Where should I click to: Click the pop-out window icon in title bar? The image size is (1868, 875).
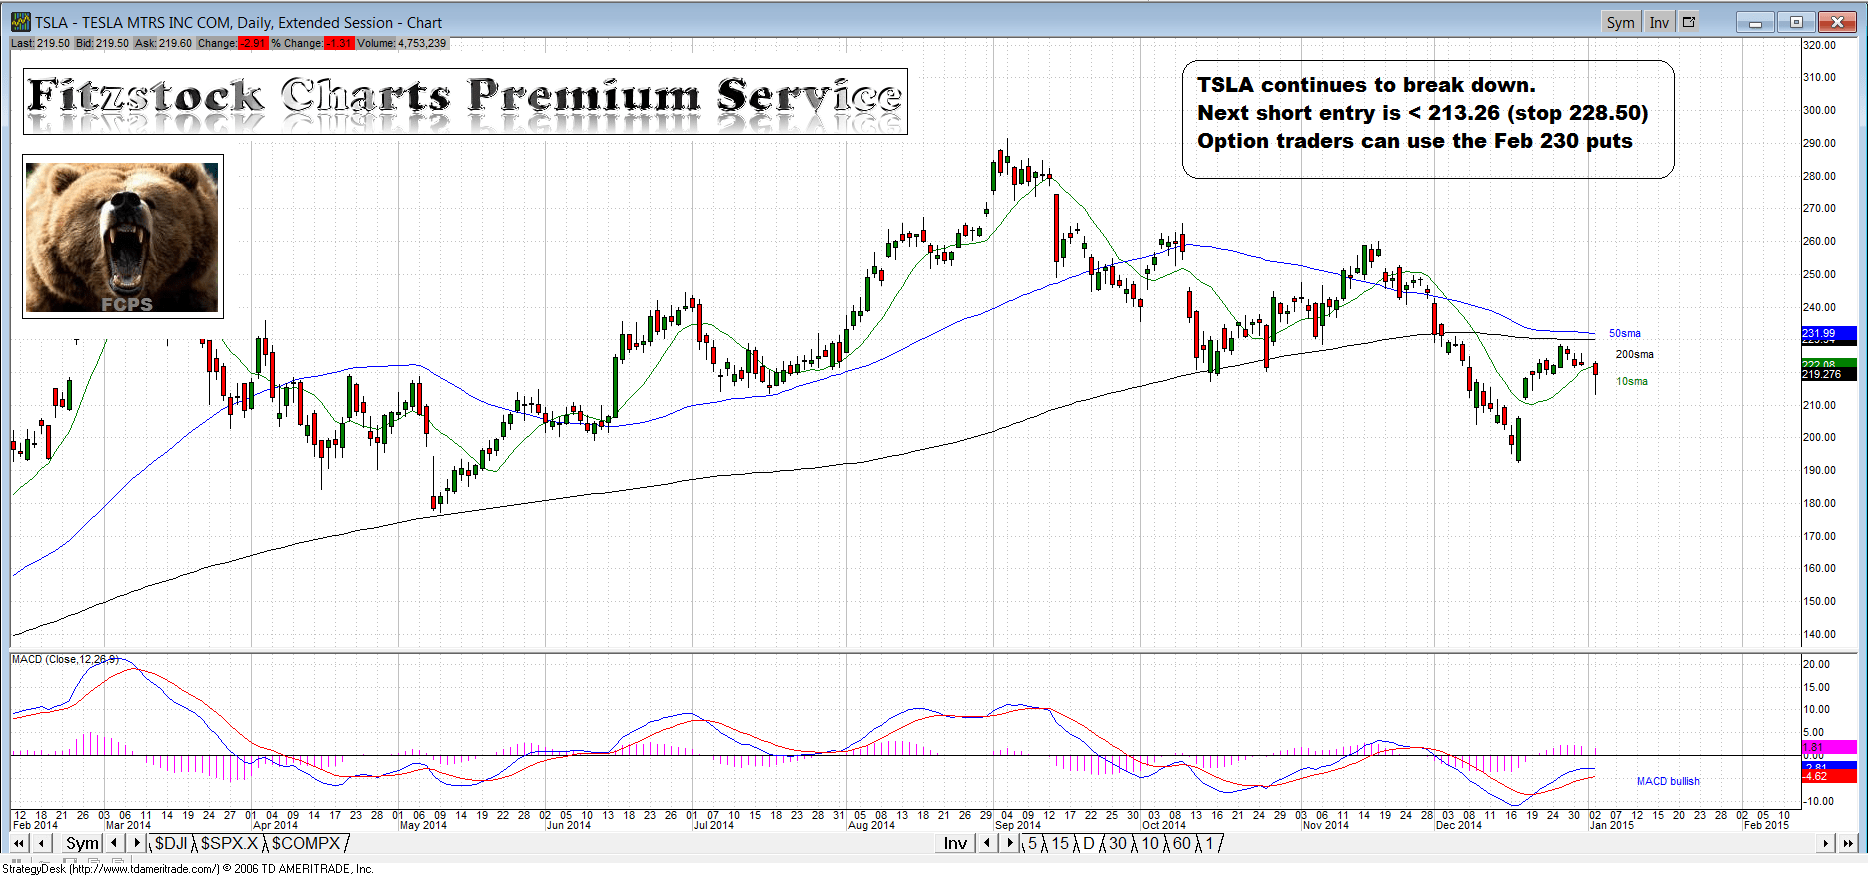click(x=1689, y=22)
